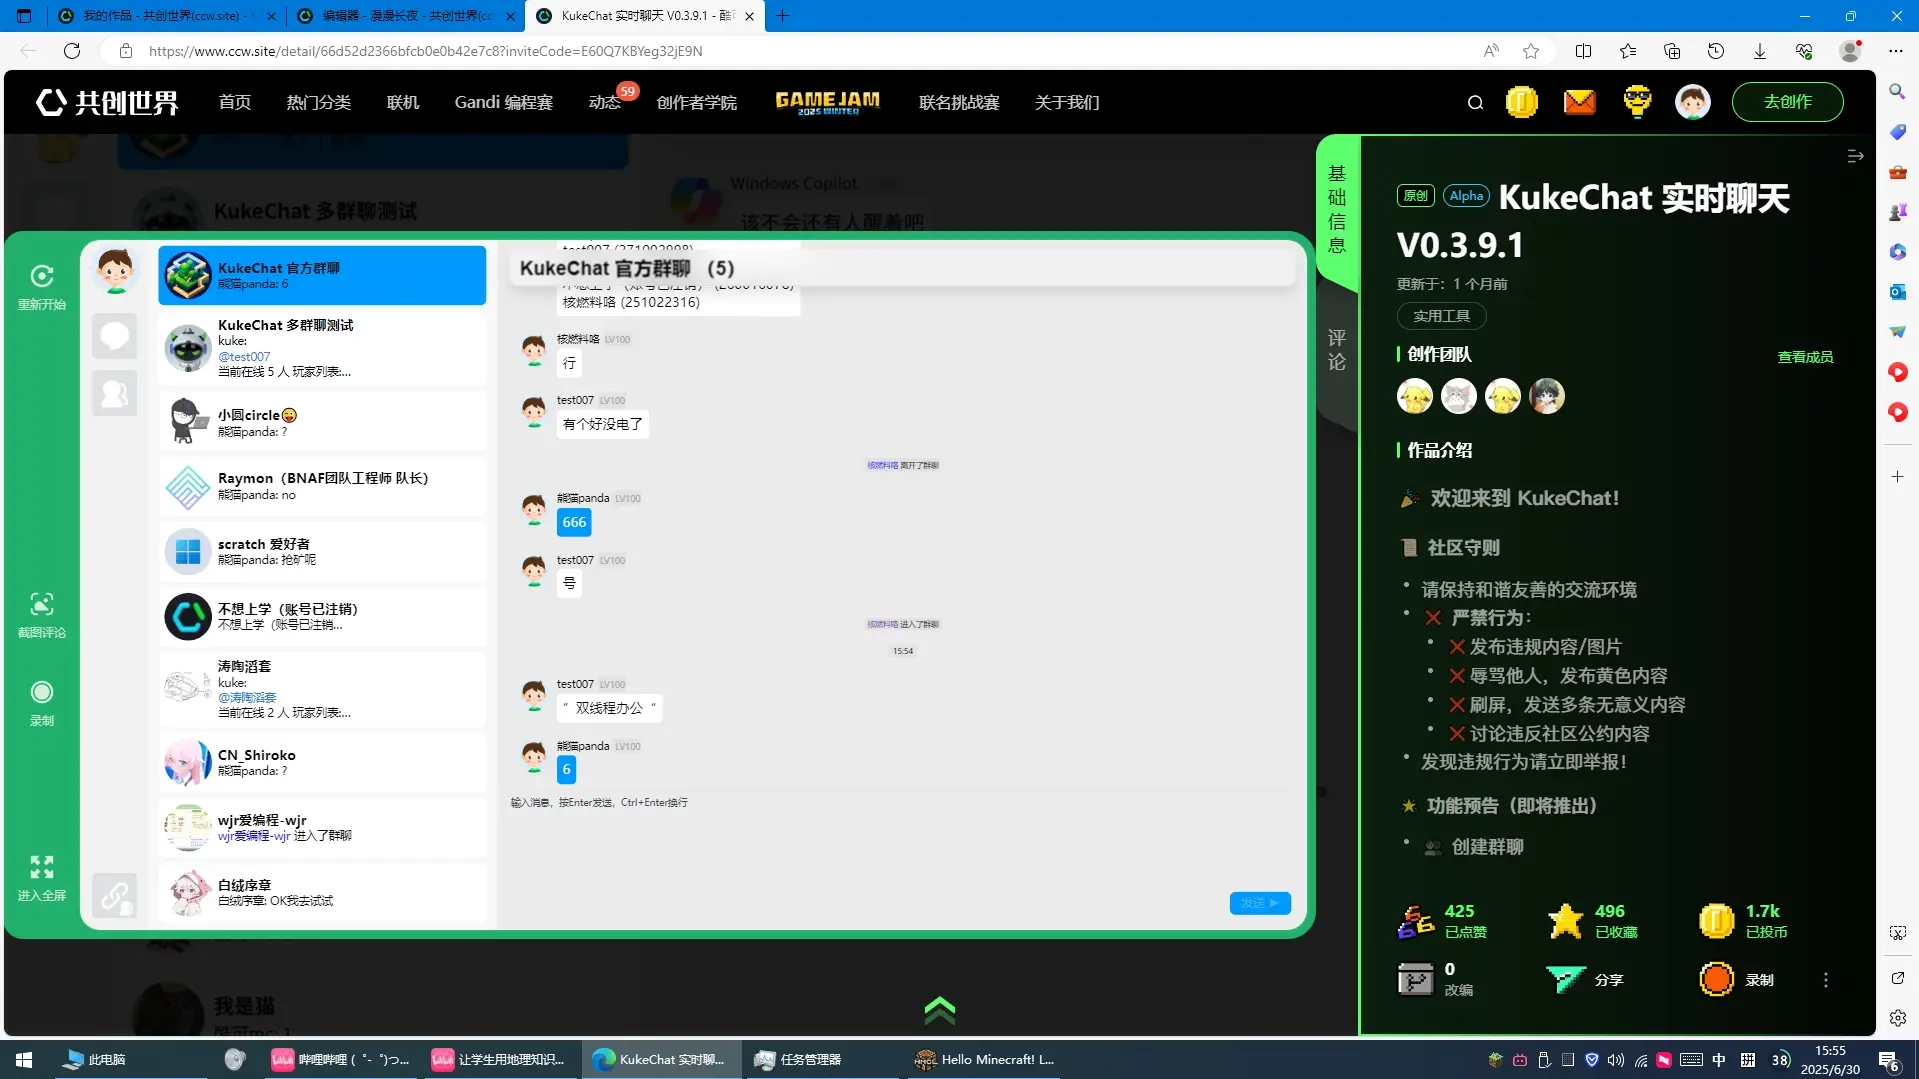Screen dimensions: 1919x1079
Task: Open 创作者学院 nav item
Action: pos(697,102)
